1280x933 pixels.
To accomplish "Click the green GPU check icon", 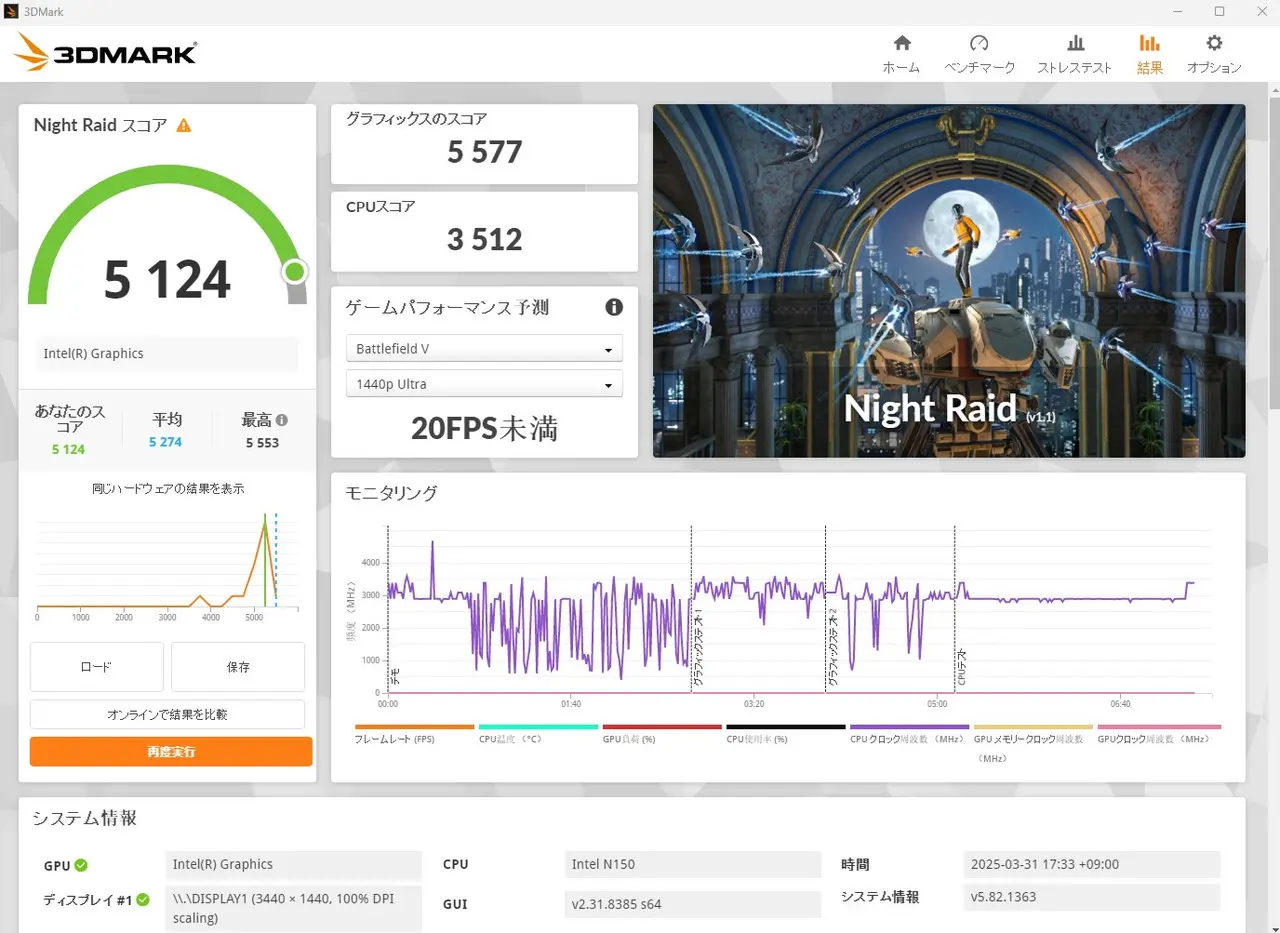I will pos(81,865).
